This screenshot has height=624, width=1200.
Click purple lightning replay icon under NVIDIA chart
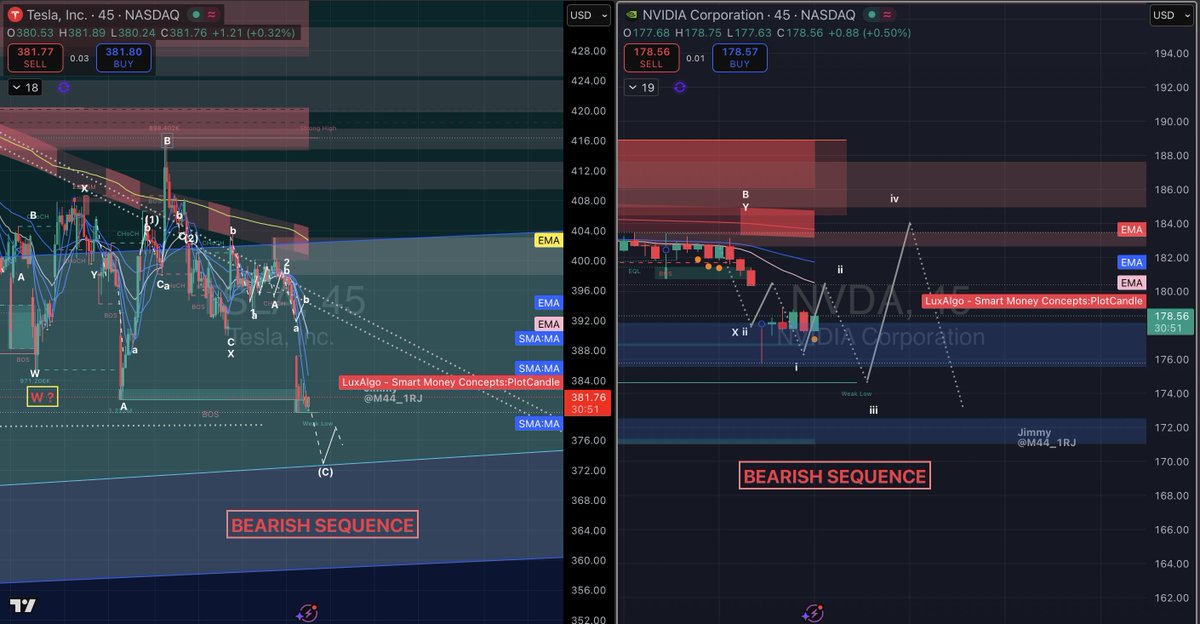point(814,612)
